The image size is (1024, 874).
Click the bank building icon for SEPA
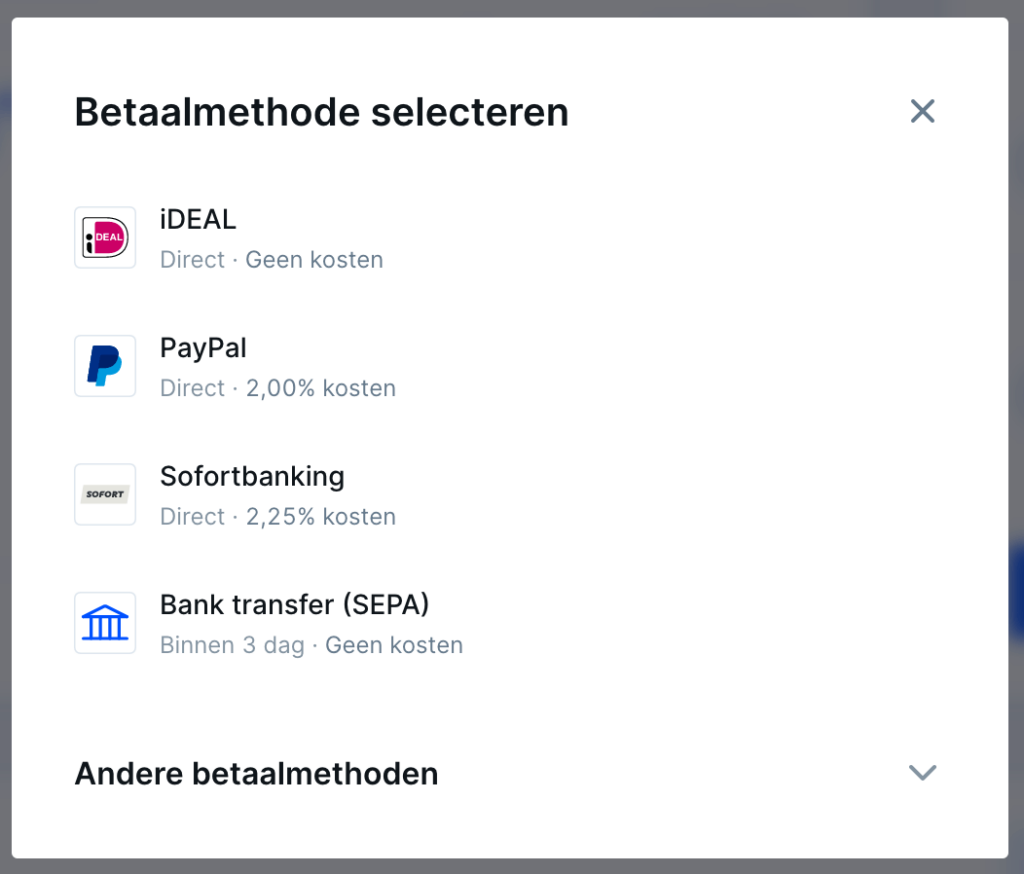click(104, 623)
